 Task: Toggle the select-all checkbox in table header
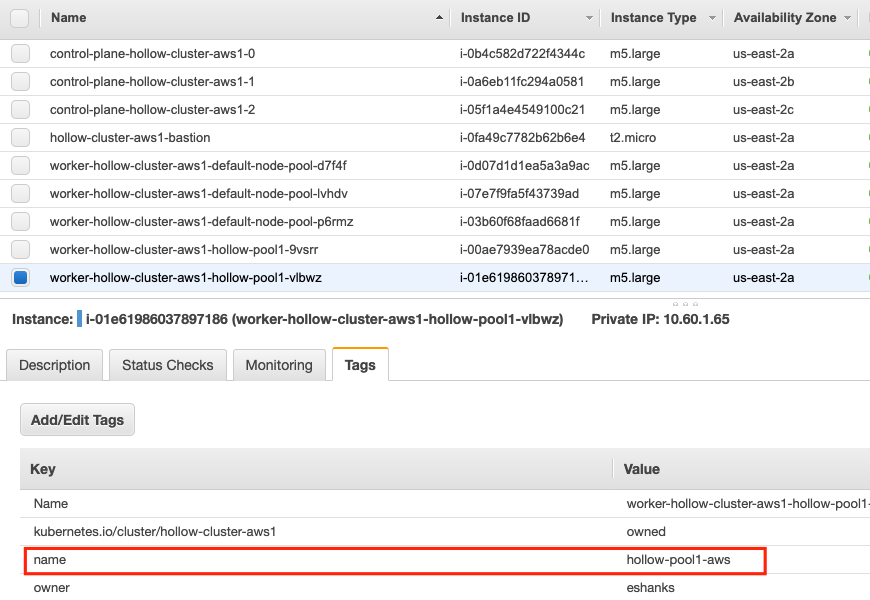[x=20, y=18]
